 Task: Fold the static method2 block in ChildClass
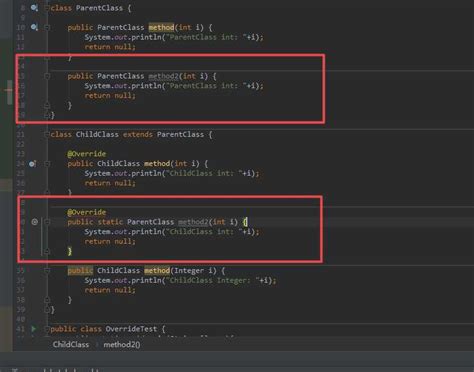(x=47, y=222)
